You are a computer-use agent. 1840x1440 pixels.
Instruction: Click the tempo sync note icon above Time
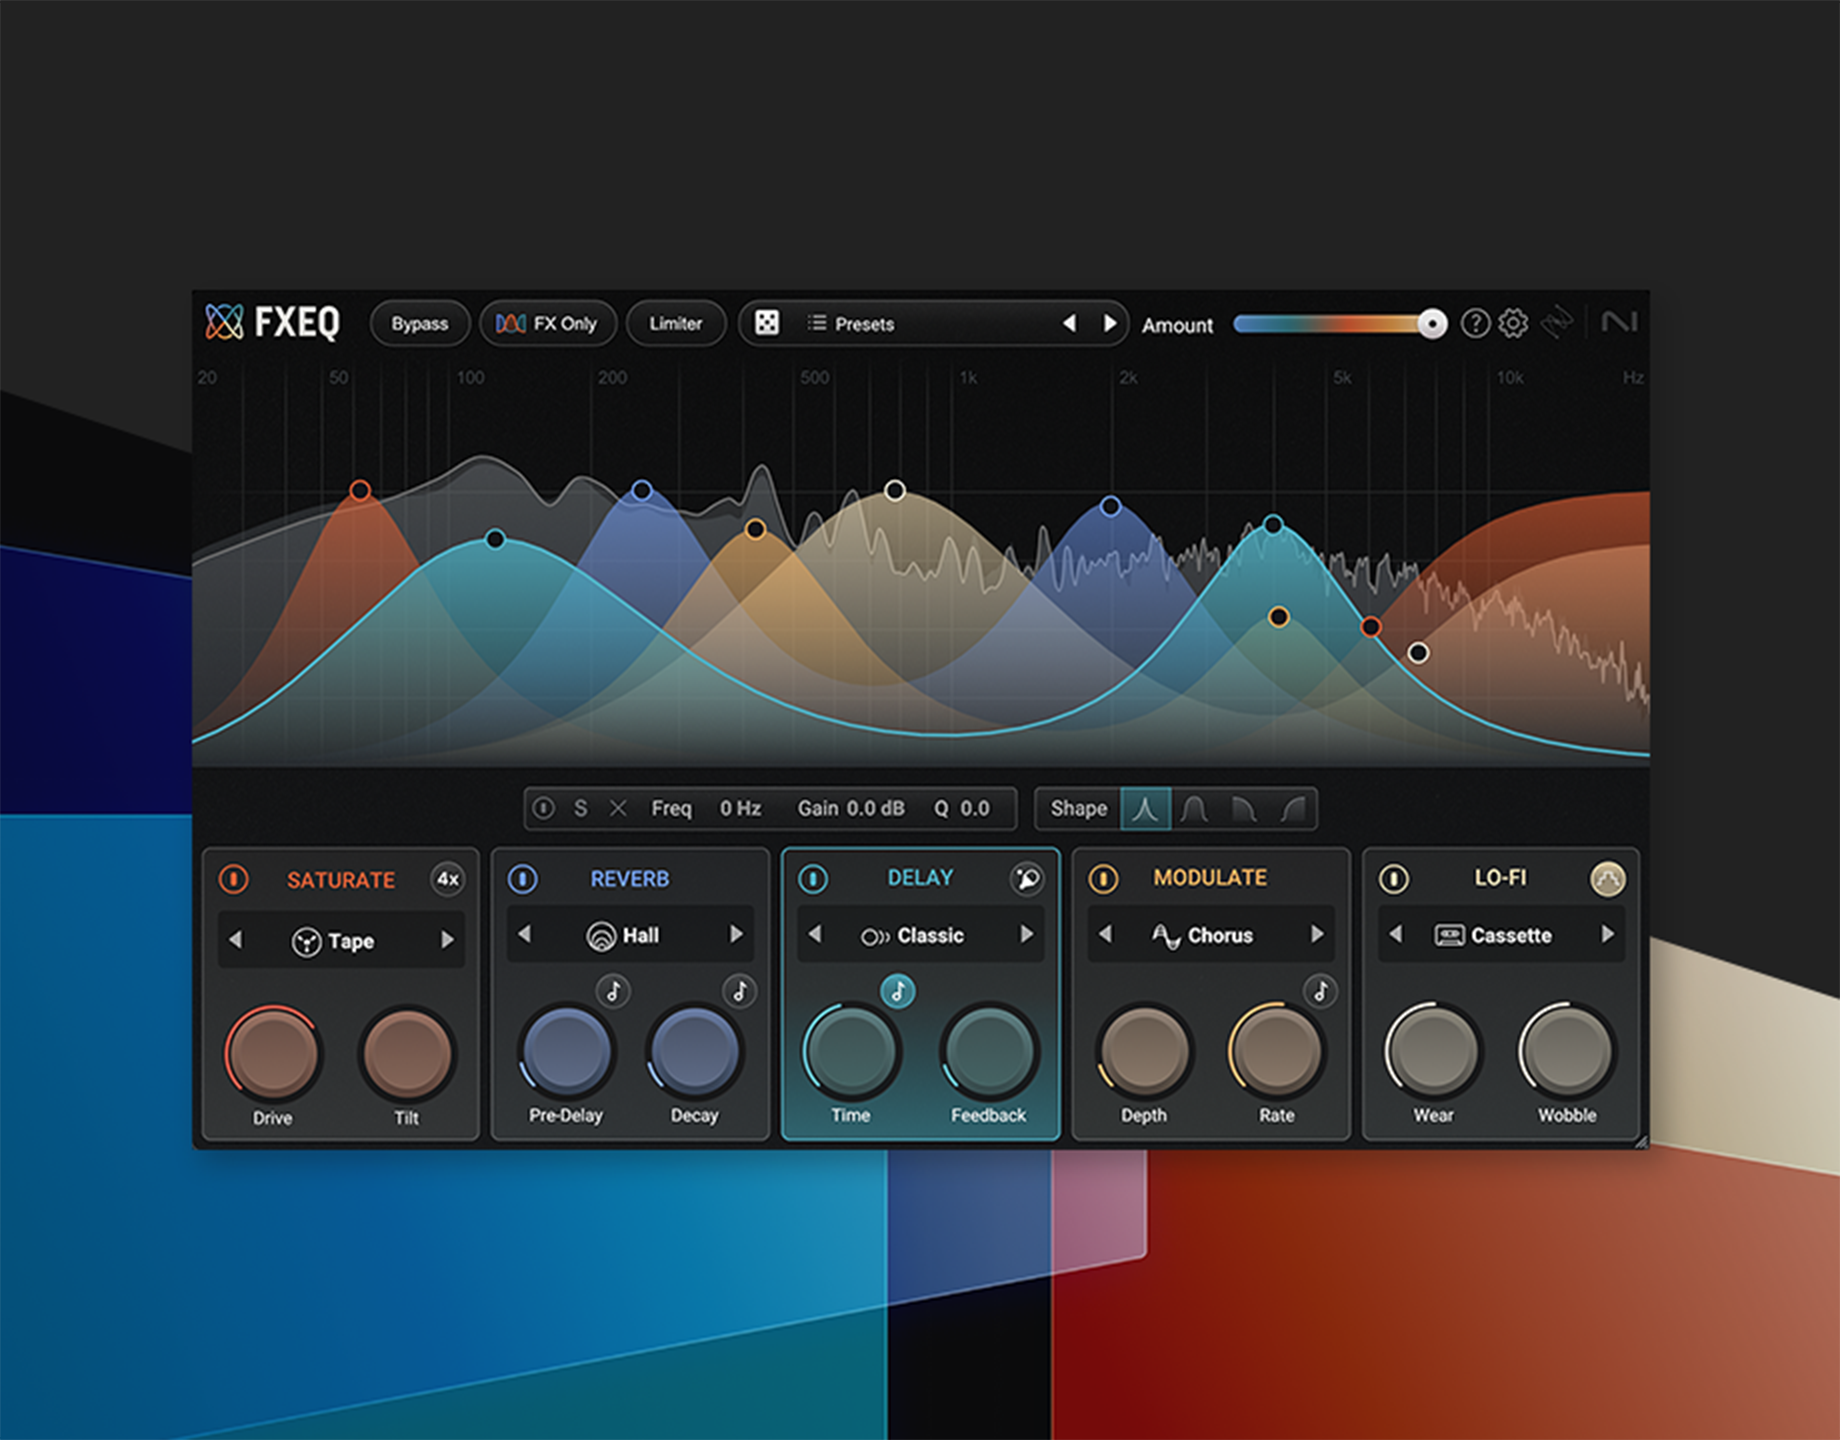pos(898,993)
